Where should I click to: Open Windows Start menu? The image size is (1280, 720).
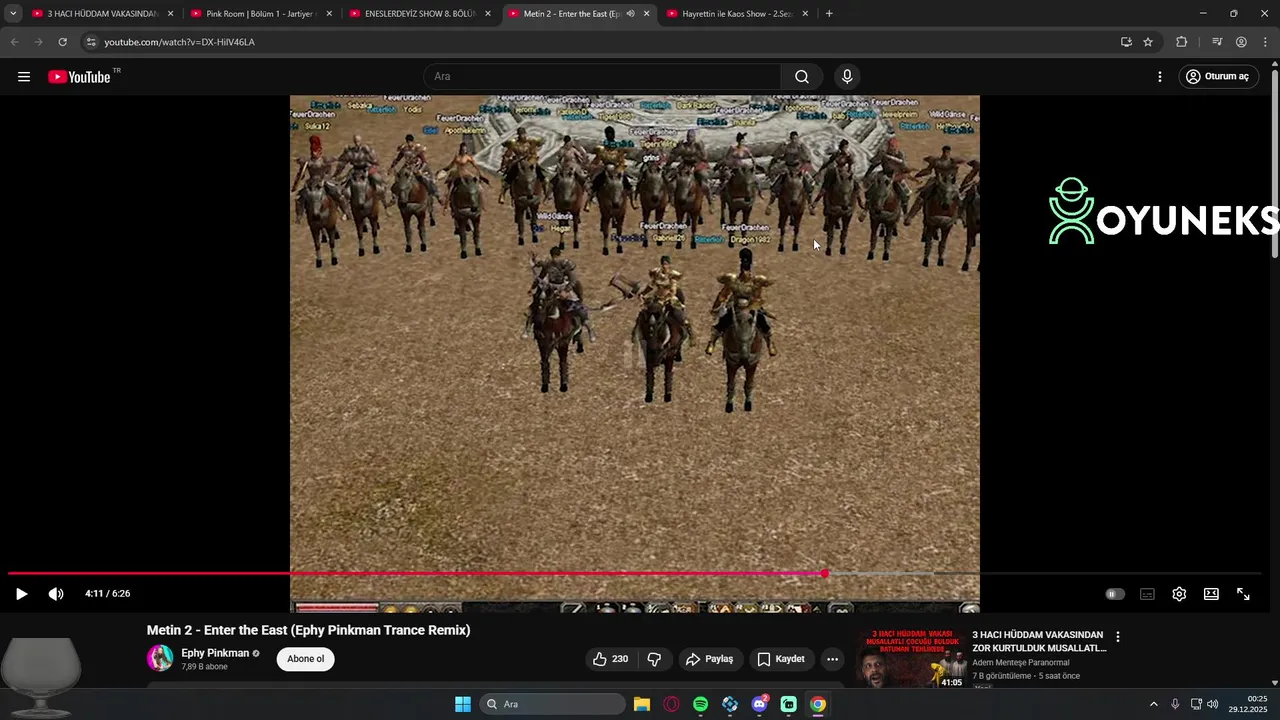click(463, 704)
